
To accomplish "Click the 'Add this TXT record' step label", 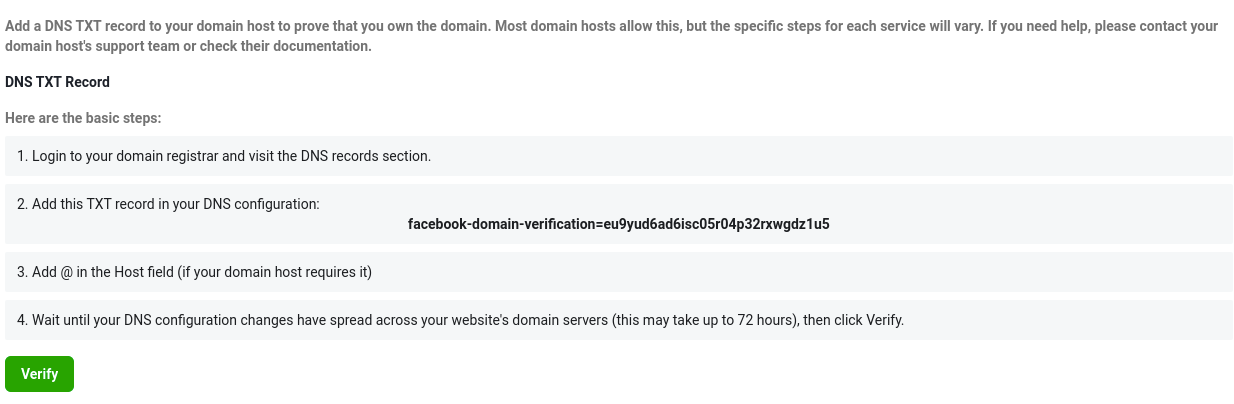I will 168,204.
